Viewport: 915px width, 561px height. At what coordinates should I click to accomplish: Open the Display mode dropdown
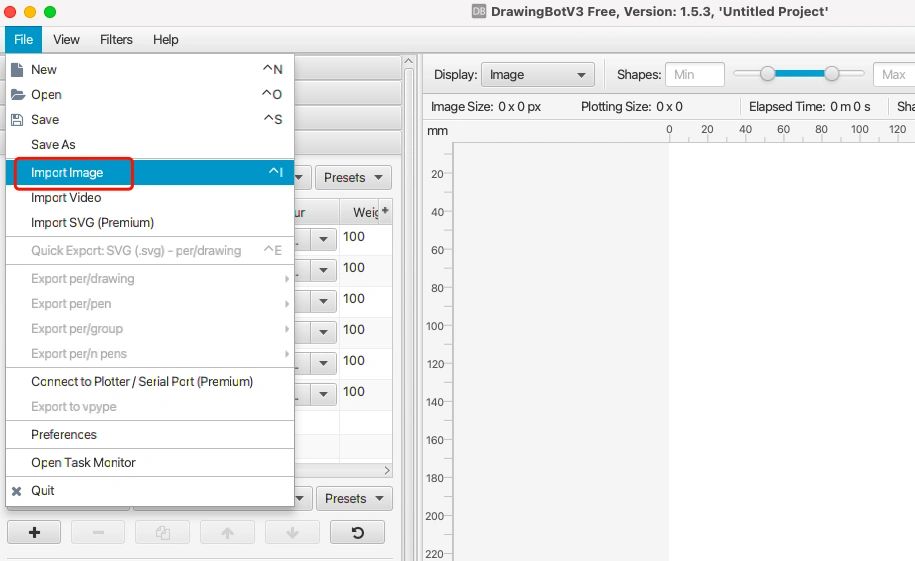point(538,75)
